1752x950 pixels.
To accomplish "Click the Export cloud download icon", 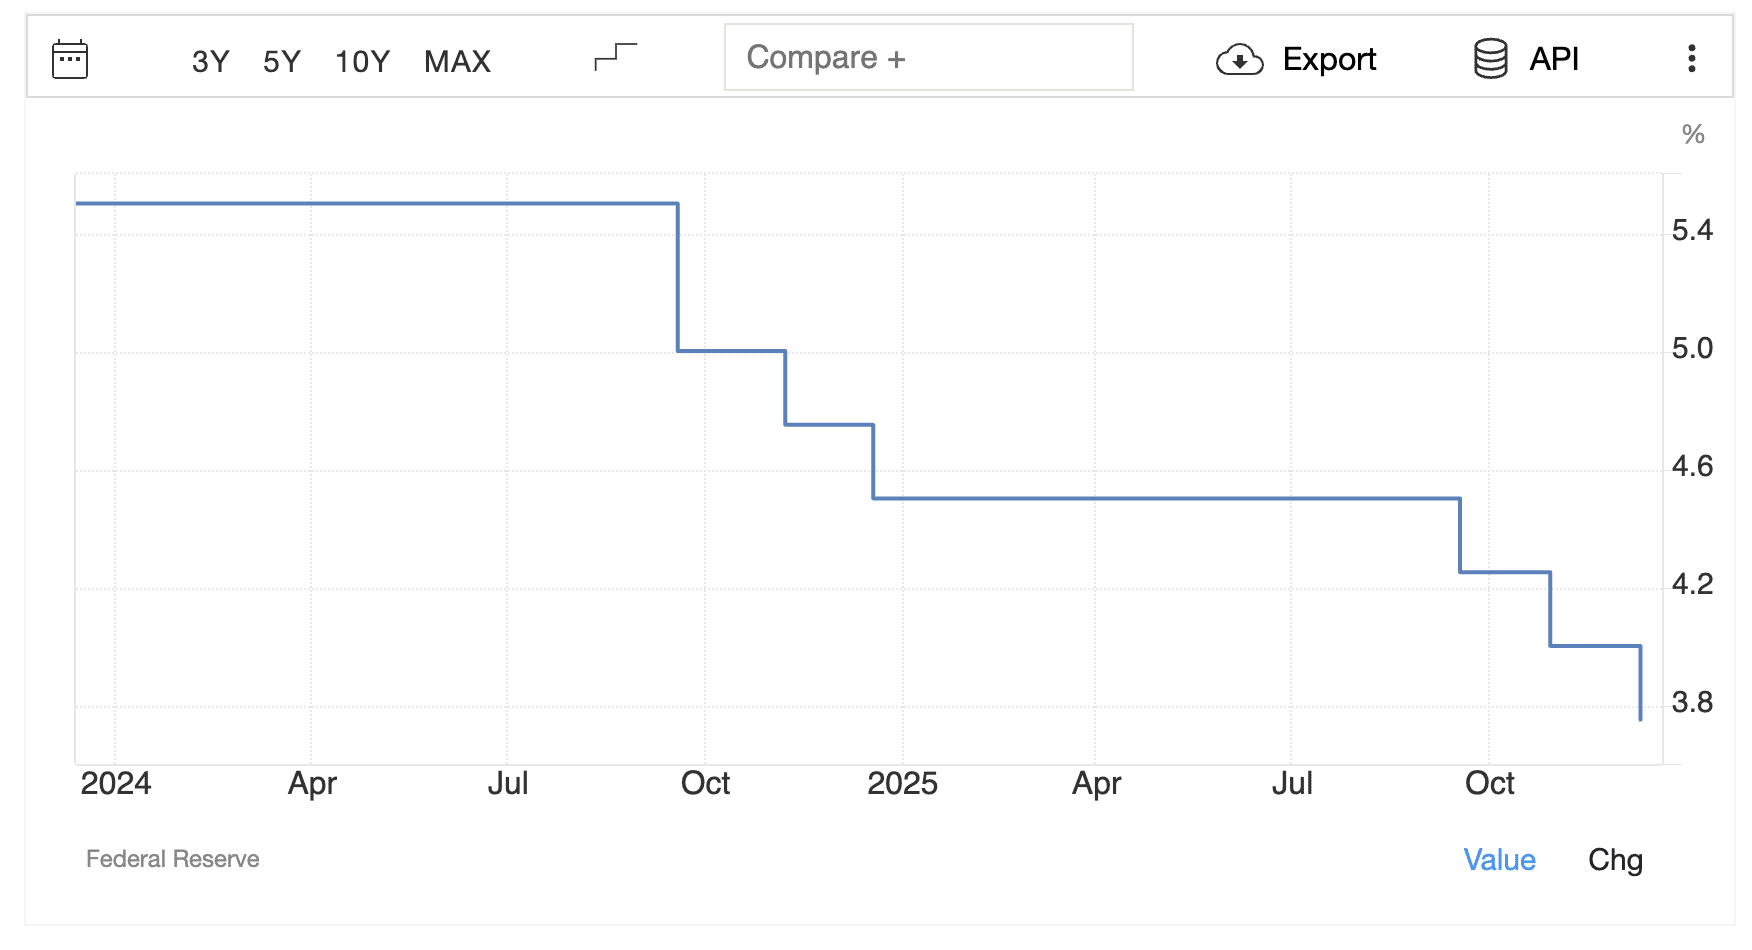I will pos(1239,60).
